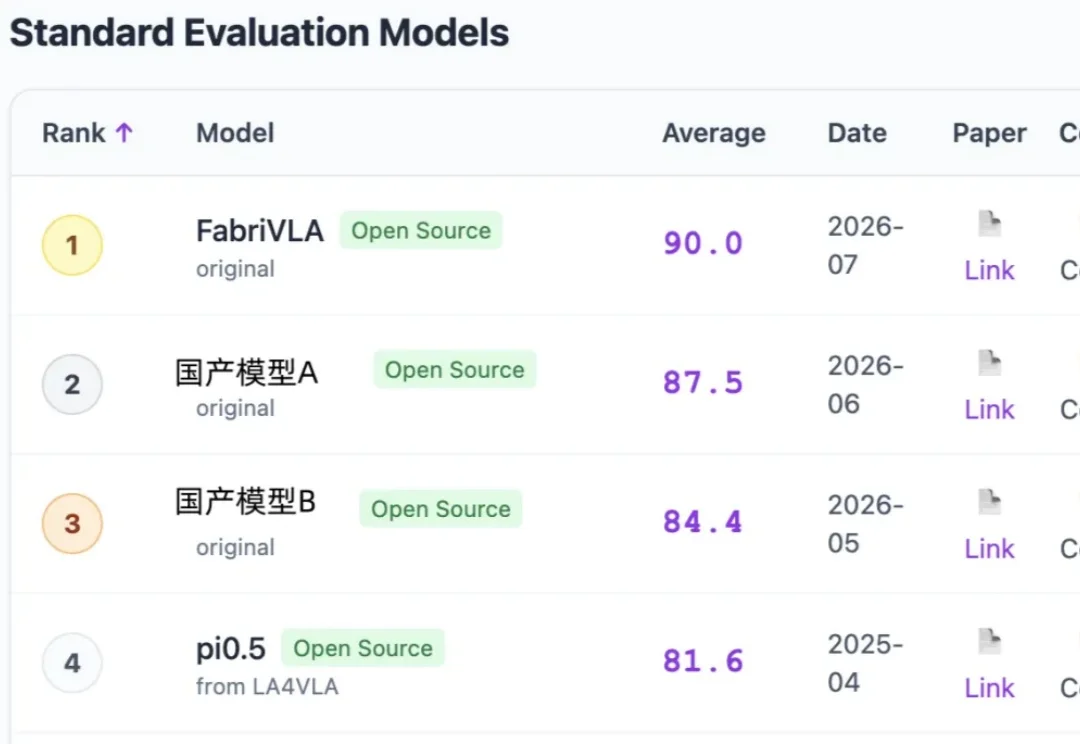Image resolution: width=1080 pixels, height=744 pixels.
Task: Click the Open Source tag beside FabriVLA
Action: [421, 230]
